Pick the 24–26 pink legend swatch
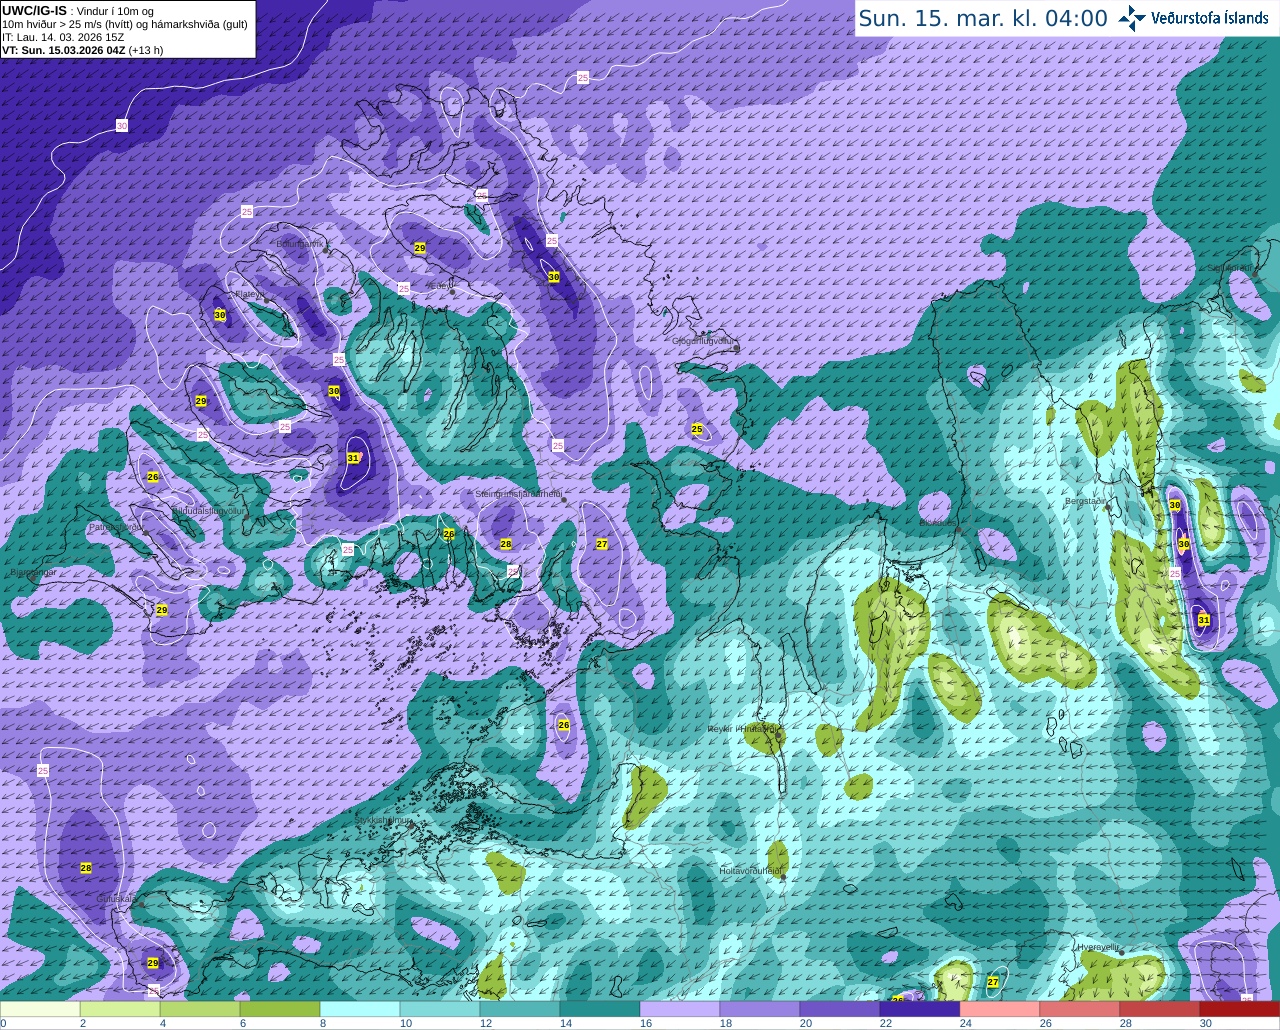1280x1030 pixels. click(x=1000, y=1009)
